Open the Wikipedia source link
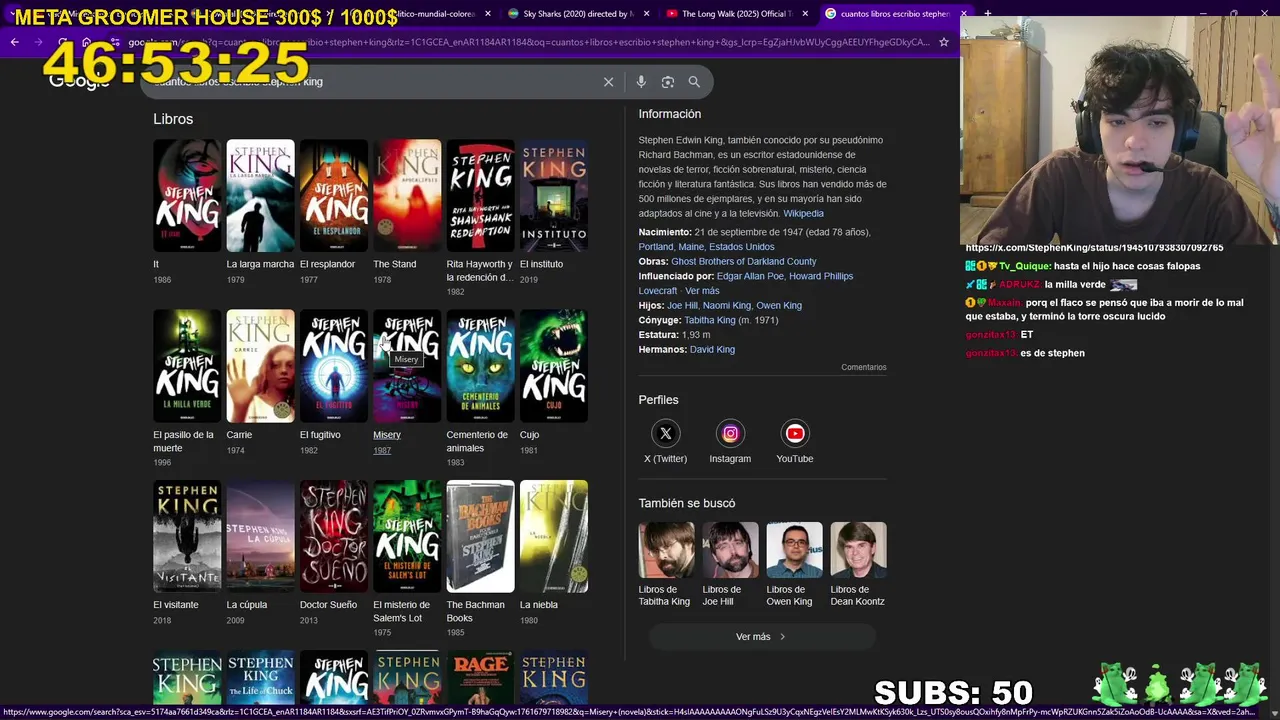Viewport: 1280px width, 720px height. tap(804, 214)
